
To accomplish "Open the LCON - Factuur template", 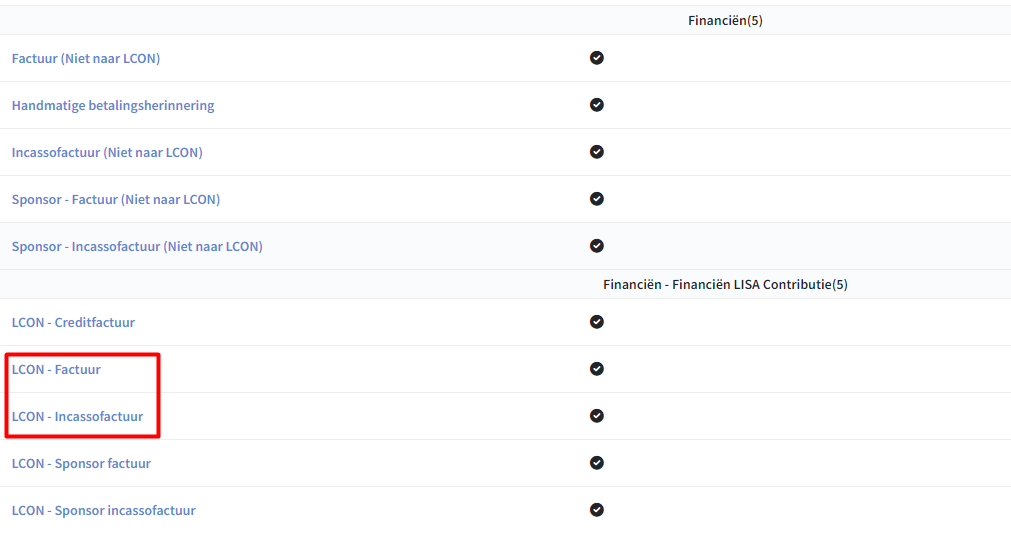I will click(56, 369).
